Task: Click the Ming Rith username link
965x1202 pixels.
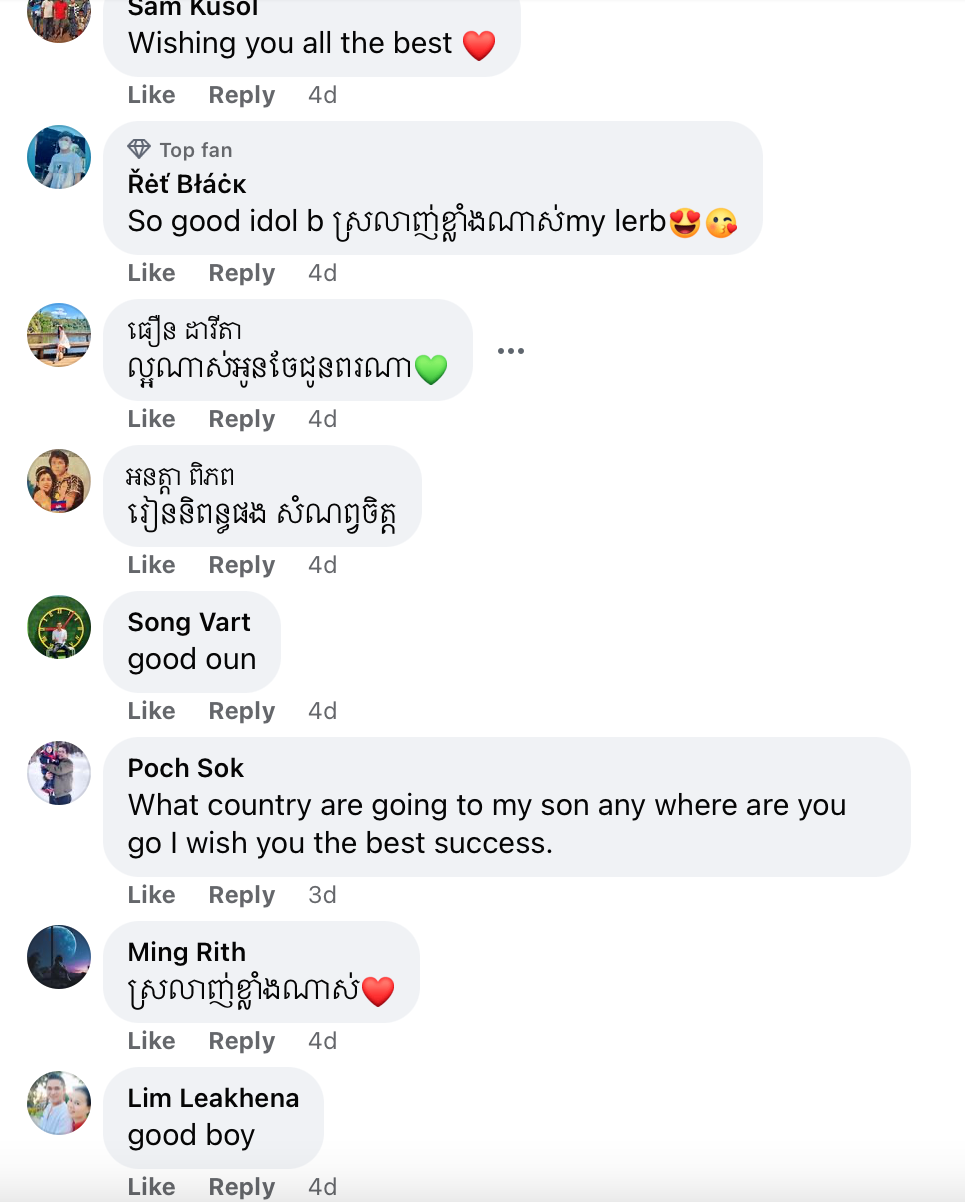Action: click(187, 952)
